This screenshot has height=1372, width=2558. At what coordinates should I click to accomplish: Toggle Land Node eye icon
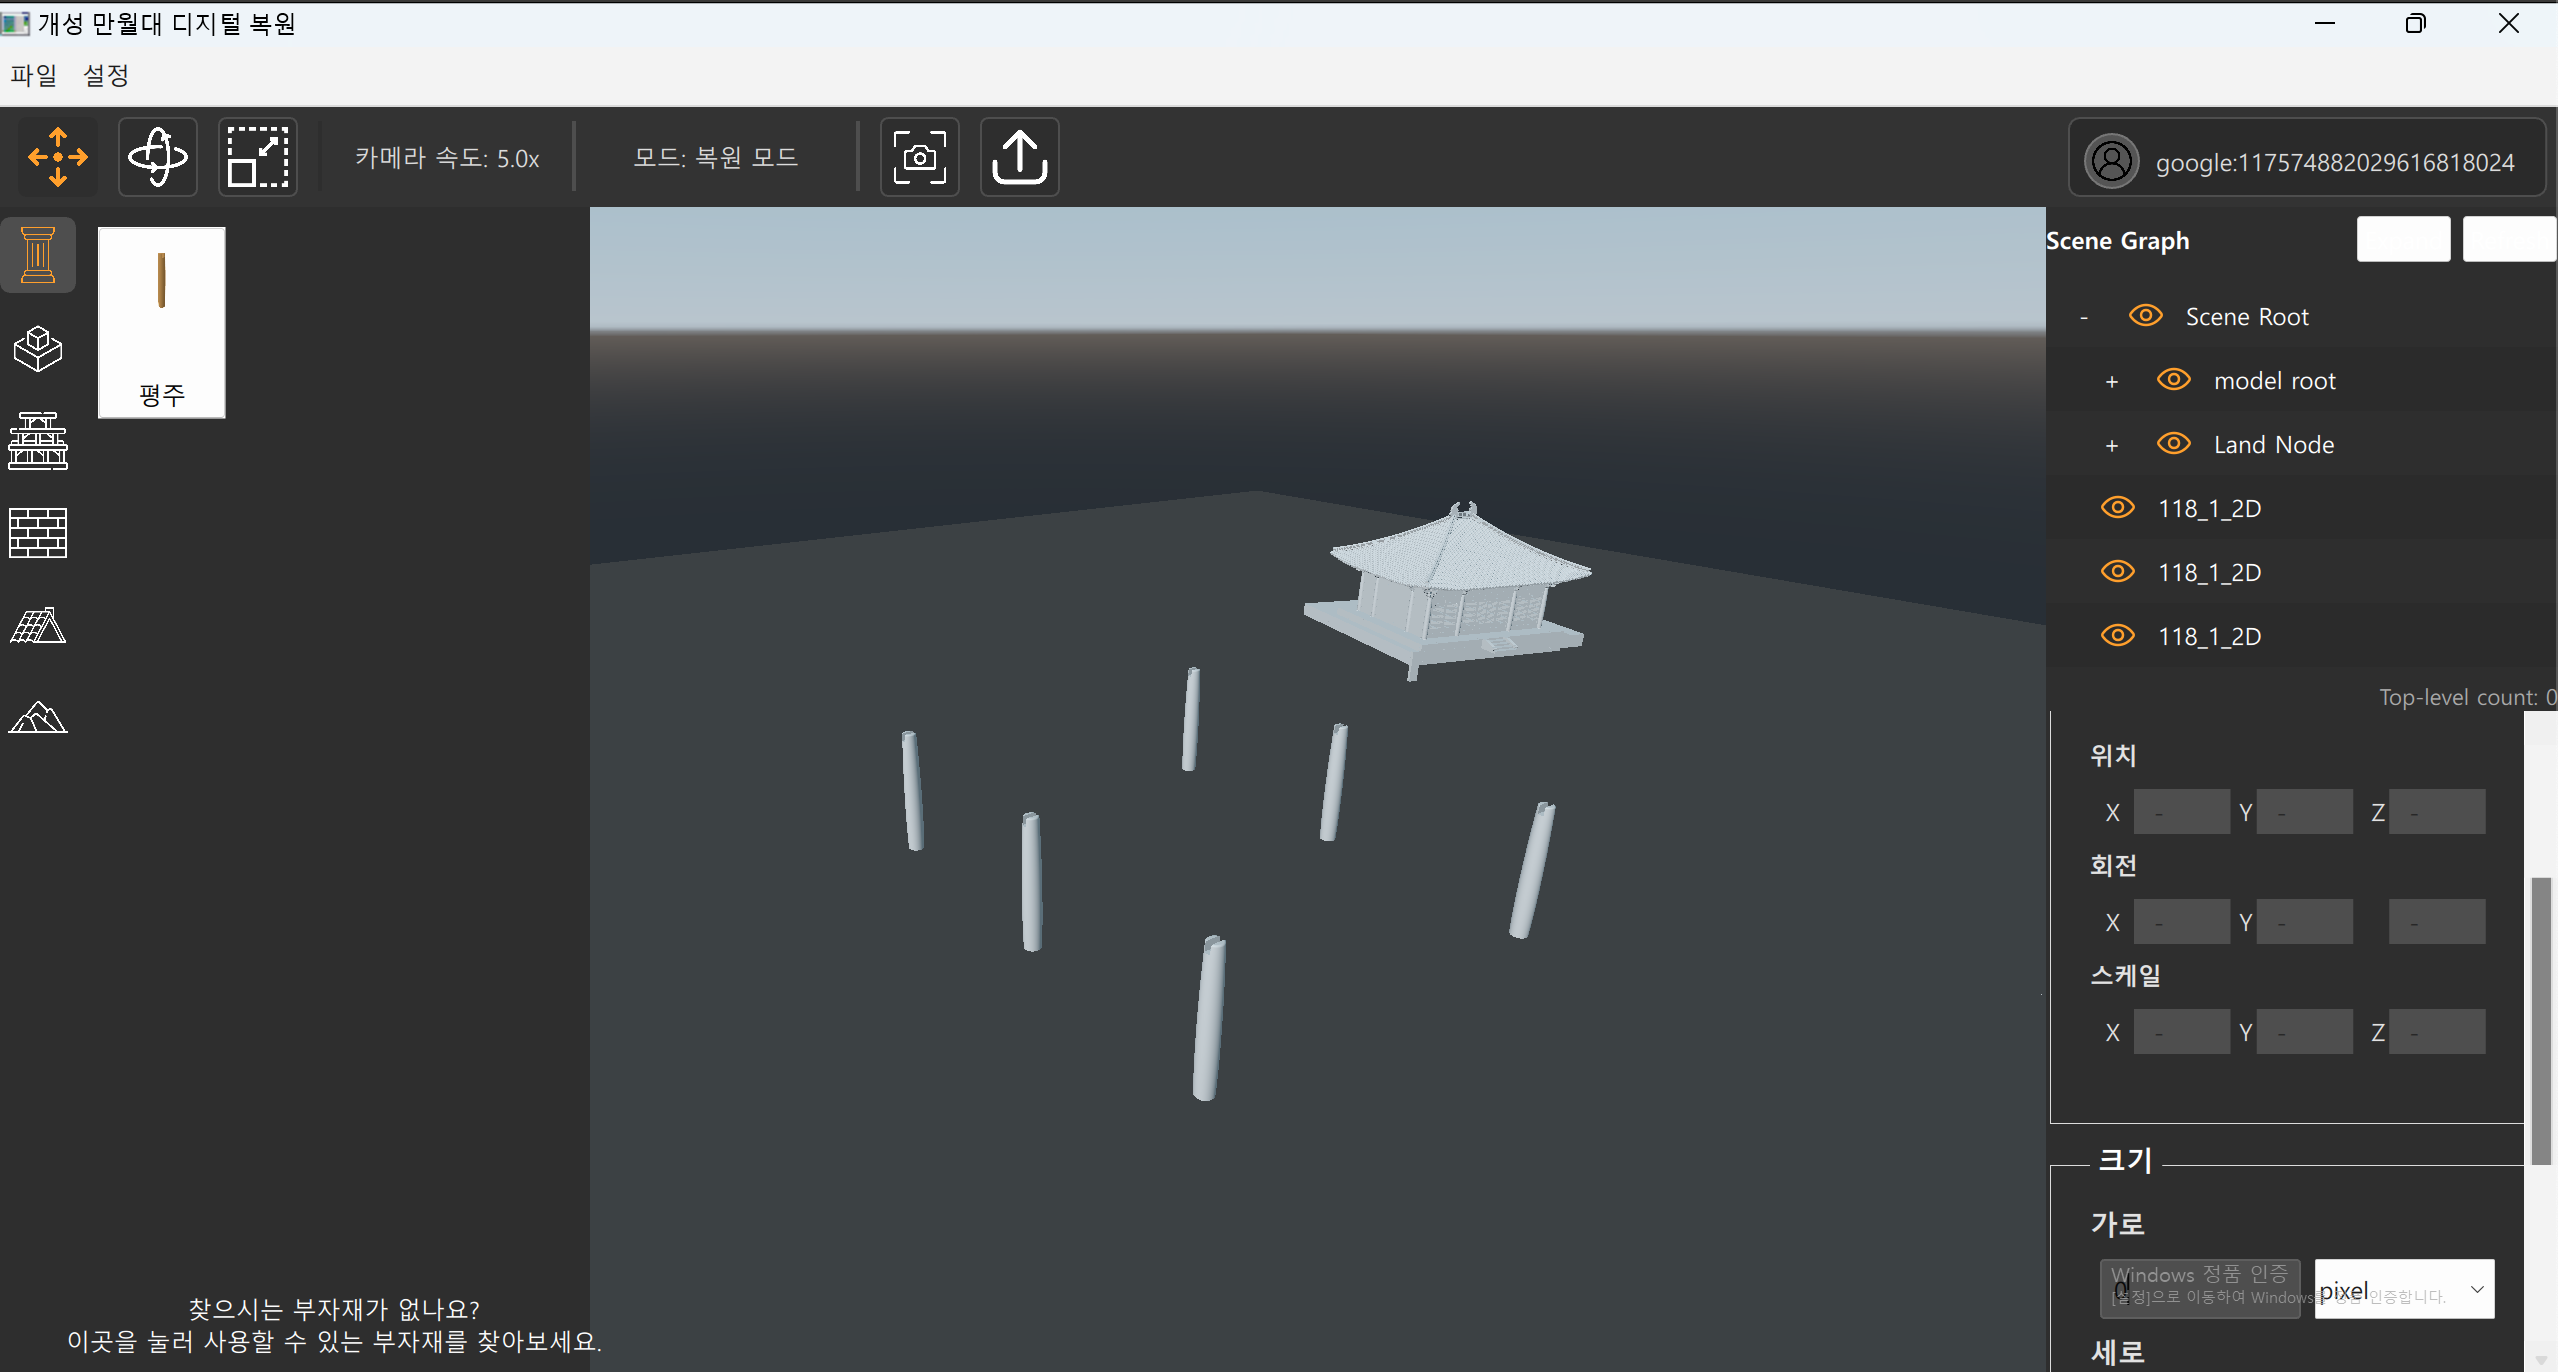(x=2174, y=444)
